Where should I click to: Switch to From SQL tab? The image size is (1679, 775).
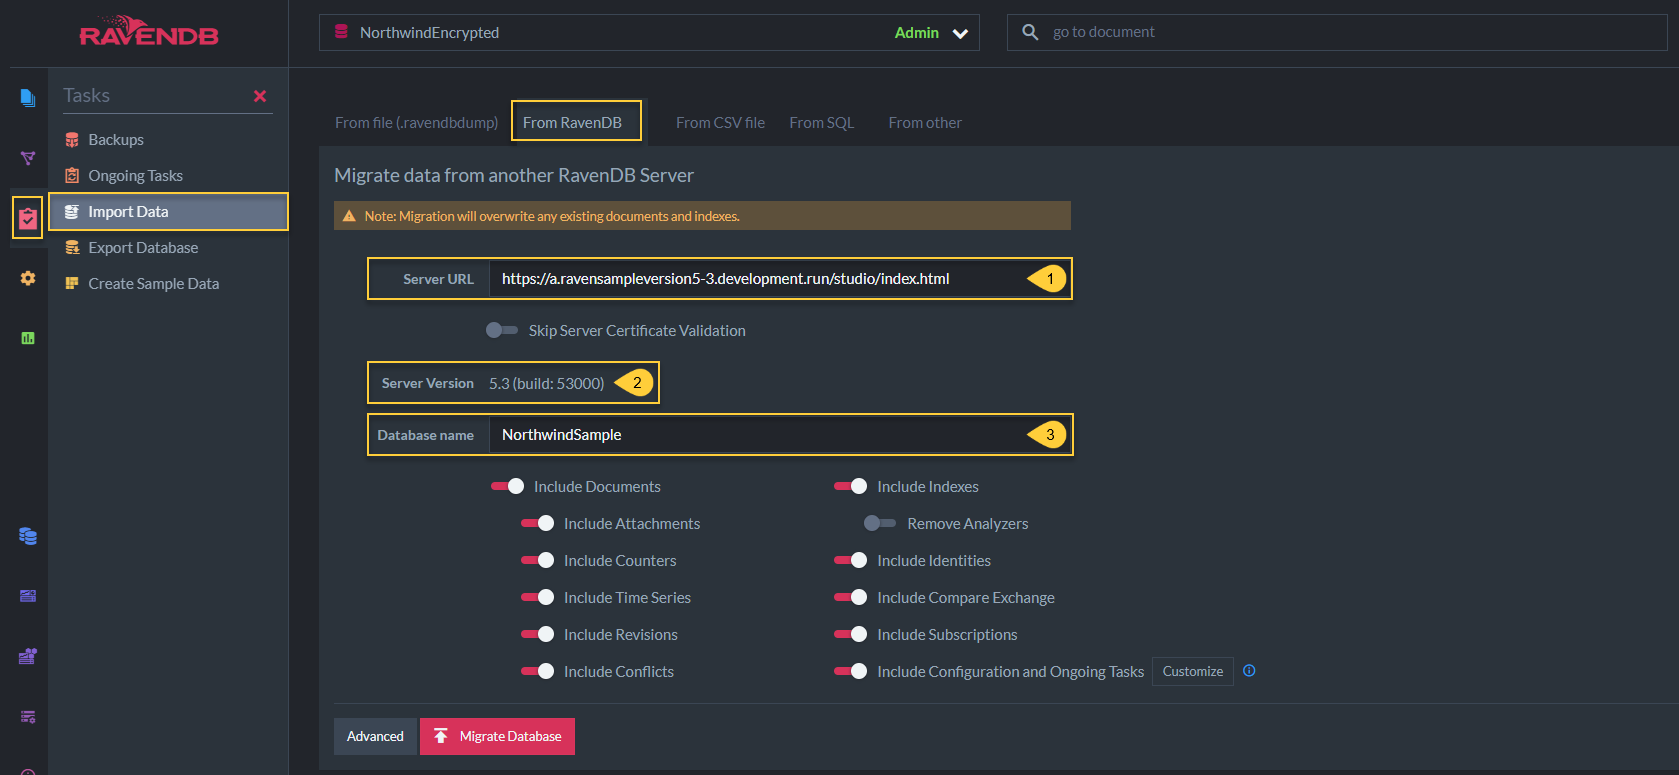pos(822,122)
